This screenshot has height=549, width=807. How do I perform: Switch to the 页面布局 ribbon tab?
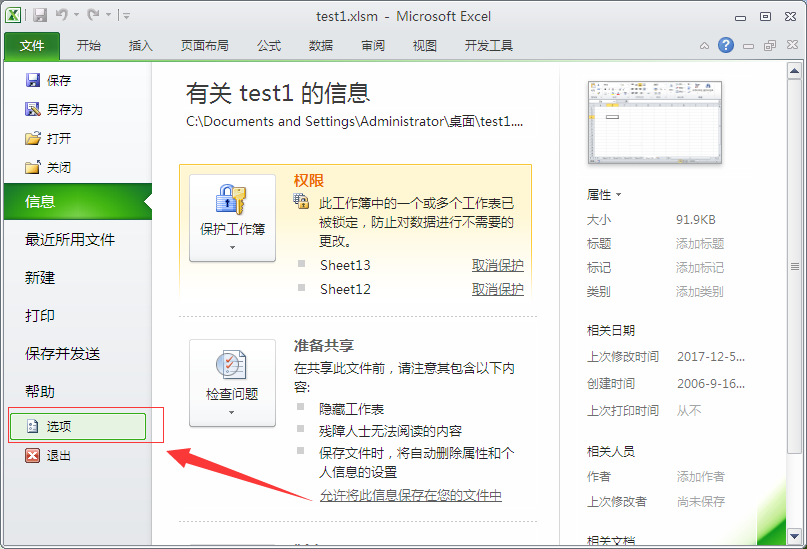pos(204,46)
